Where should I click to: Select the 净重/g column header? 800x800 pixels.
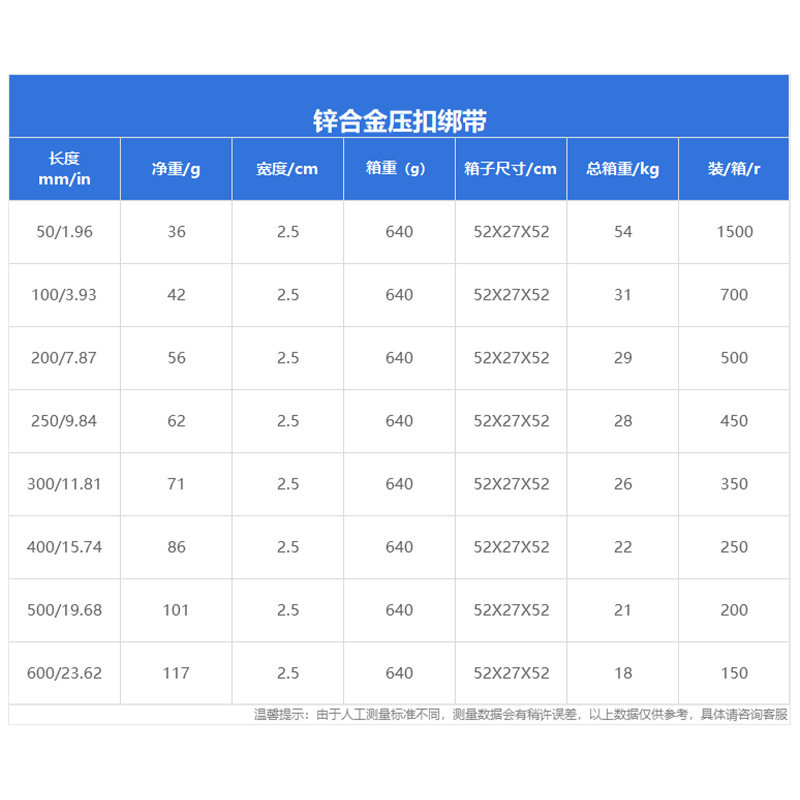[x=176, y=169]
